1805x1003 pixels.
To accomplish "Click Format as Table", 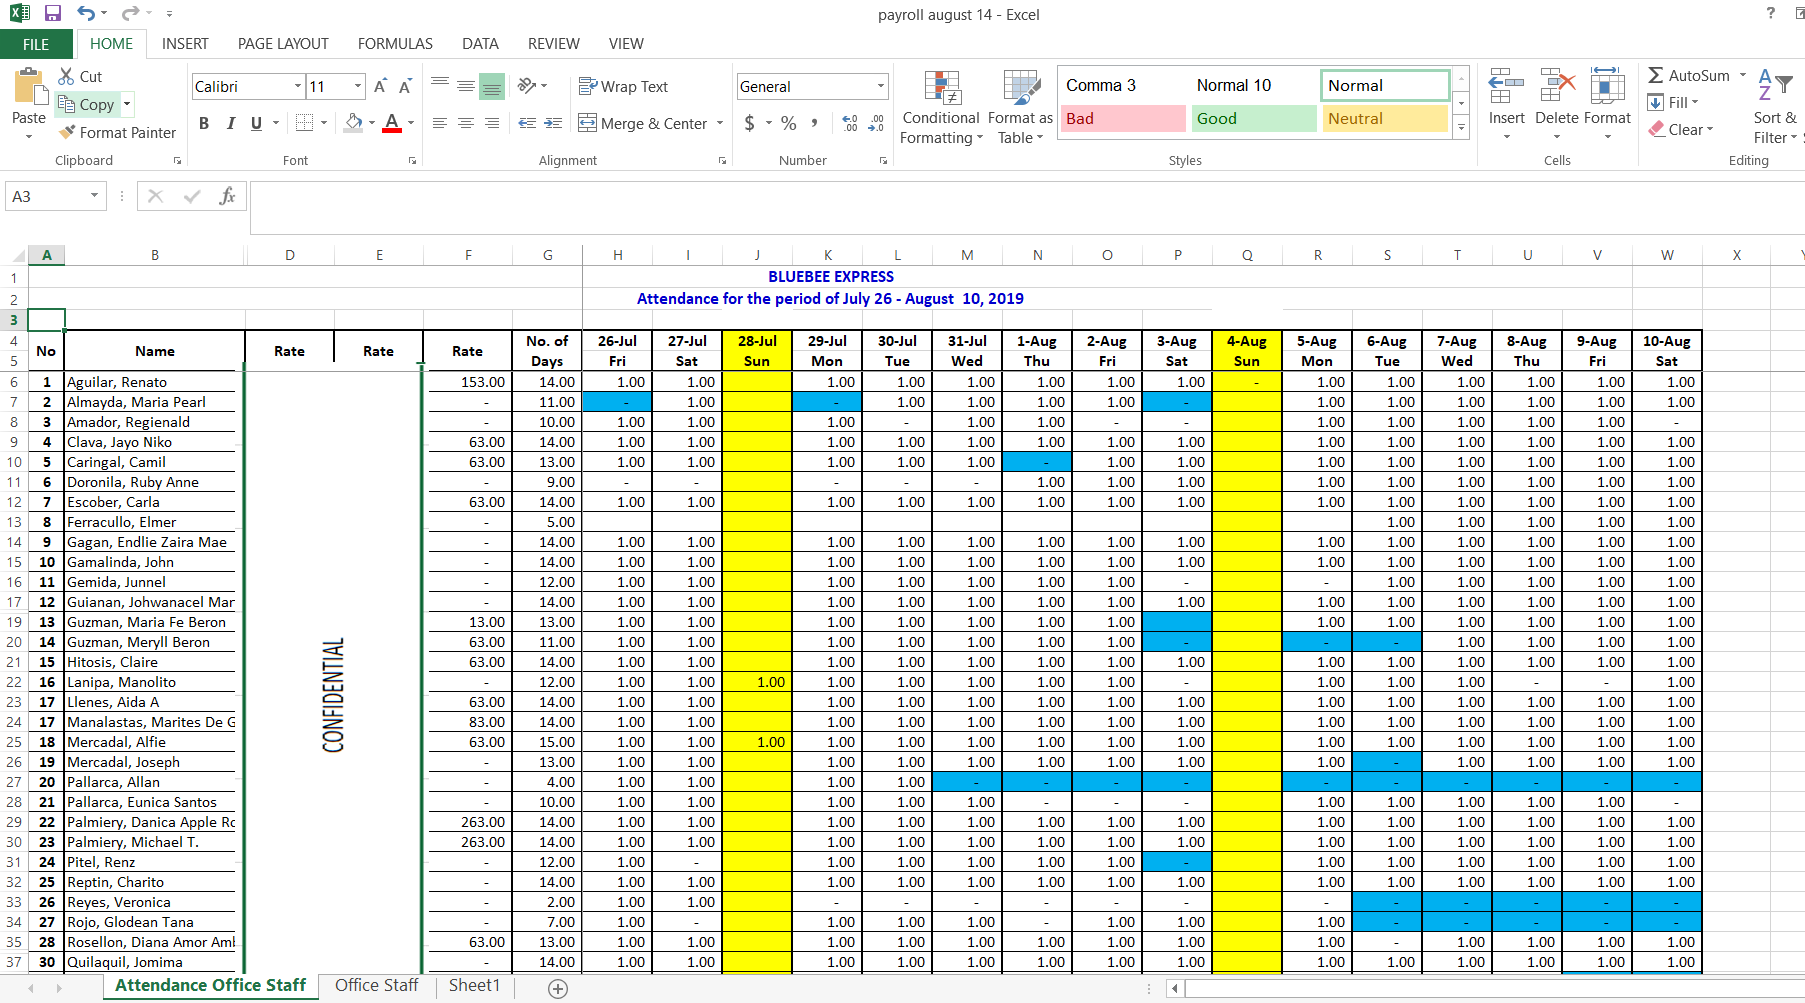I will [x=1020, y=108].
